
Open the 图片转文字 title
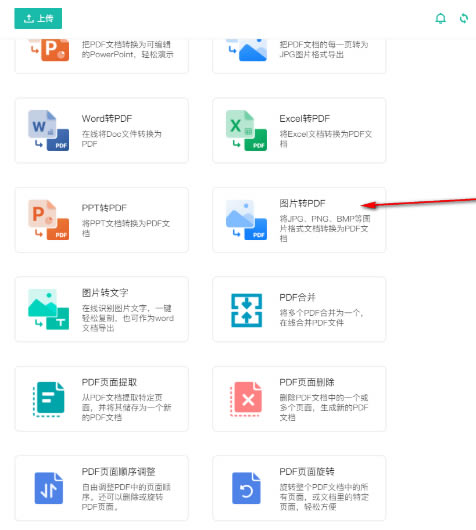click(x=105, y=293)
